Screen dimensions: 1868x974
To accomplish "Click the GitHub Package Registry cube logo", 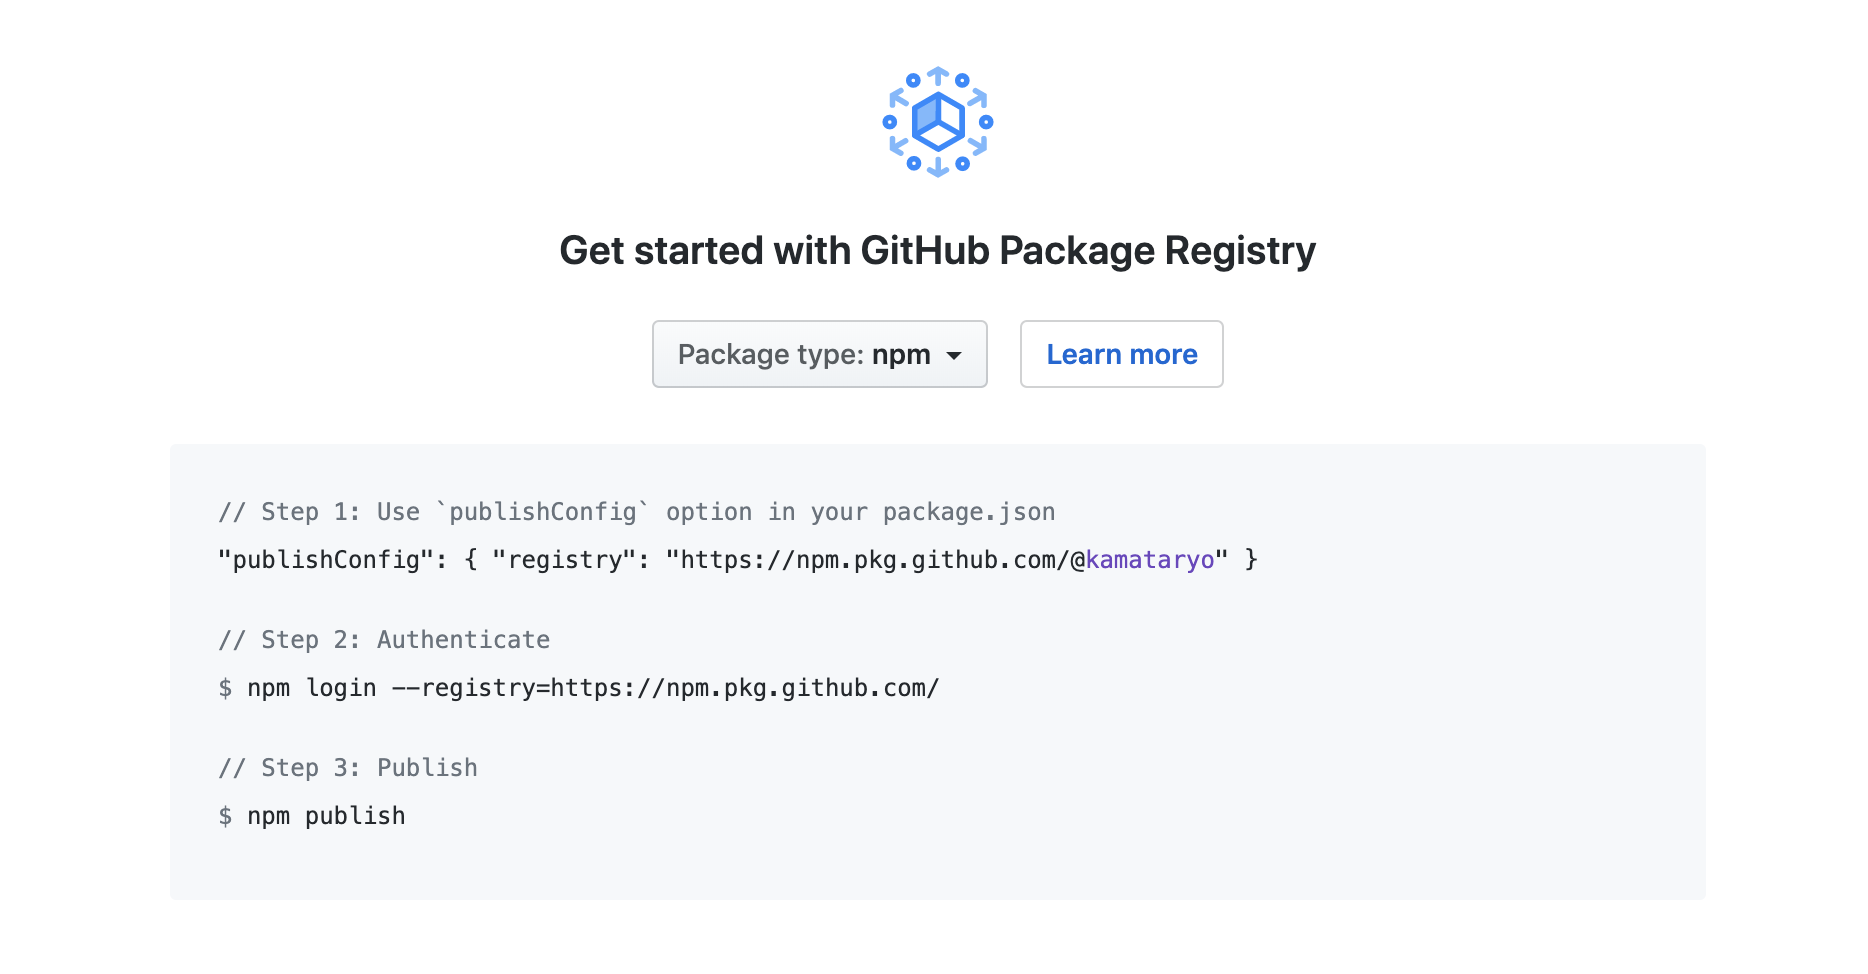I will pos(936,121).
